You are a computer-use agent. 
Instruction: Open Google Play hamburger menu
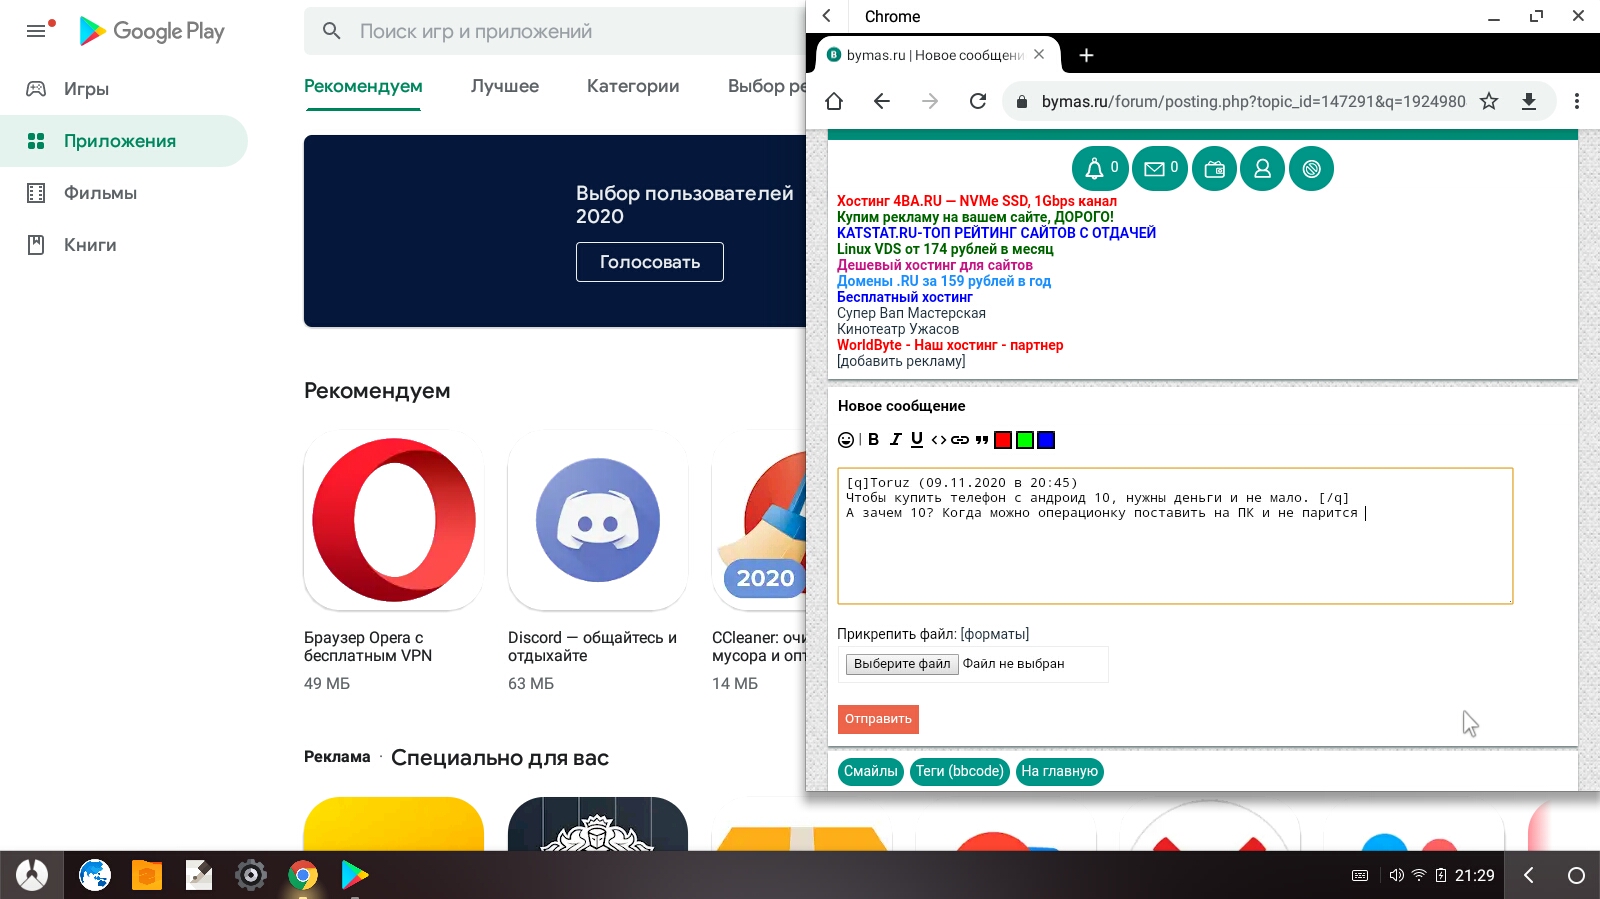pyautogui.click(x=36, y=31)
